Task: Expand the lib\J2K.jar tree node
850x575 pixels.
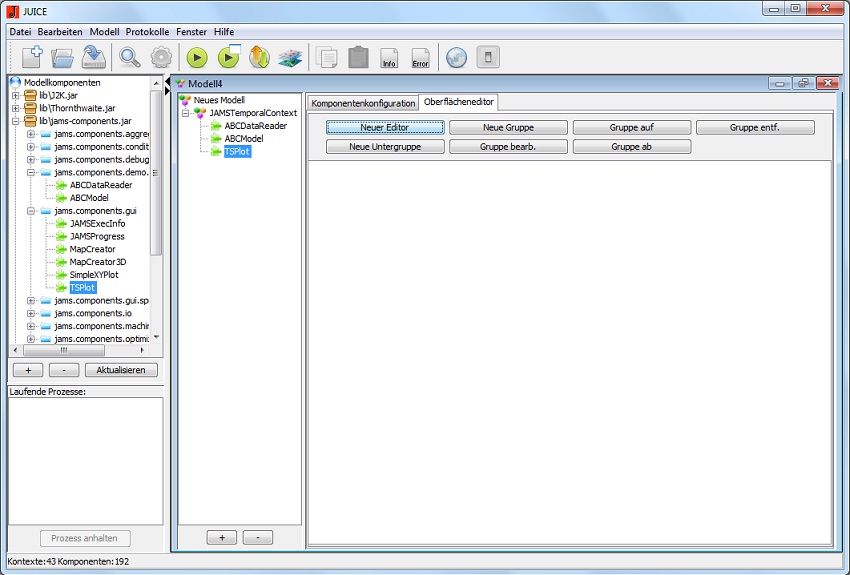Action: 16,95
